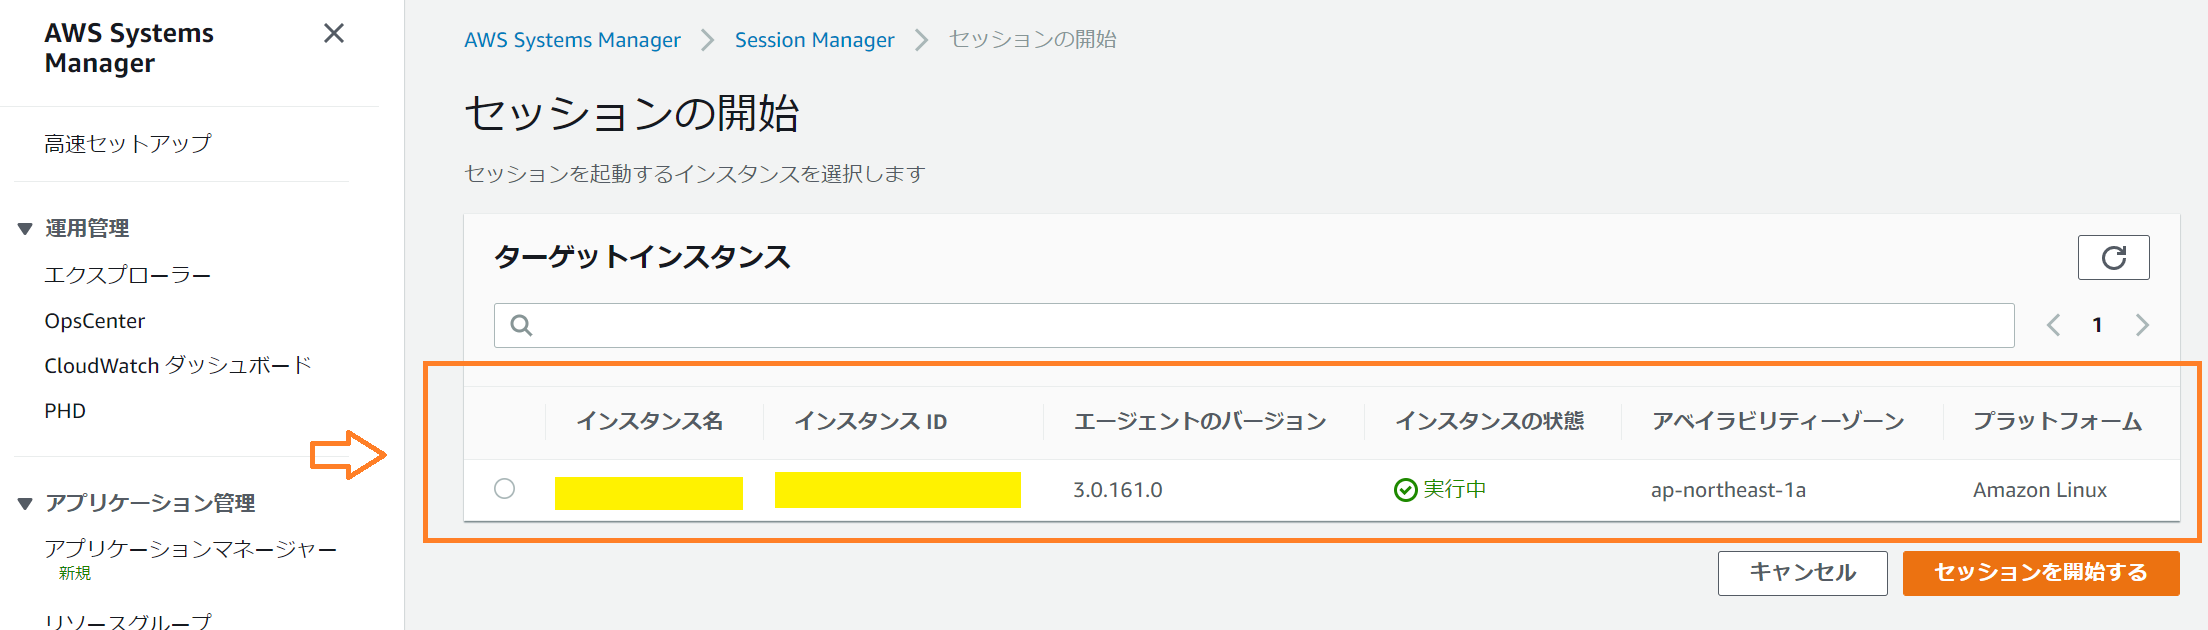Viewport: 2208px width, 630px height.
Task: Open CloudWatch ダッシュボード
Action: click(178, 366)
